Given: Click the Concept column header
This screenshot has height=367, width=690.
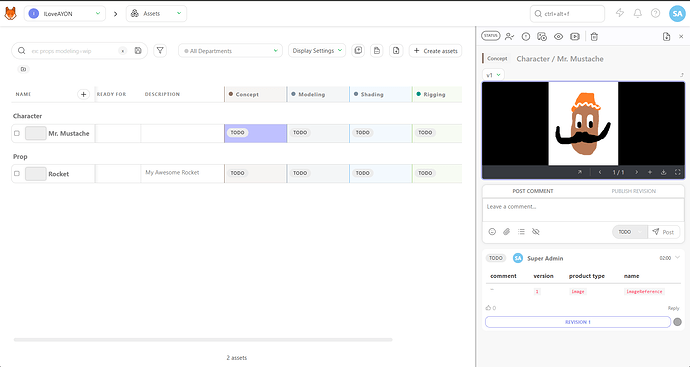Looking at the screenshot, I should click(256, 94).
